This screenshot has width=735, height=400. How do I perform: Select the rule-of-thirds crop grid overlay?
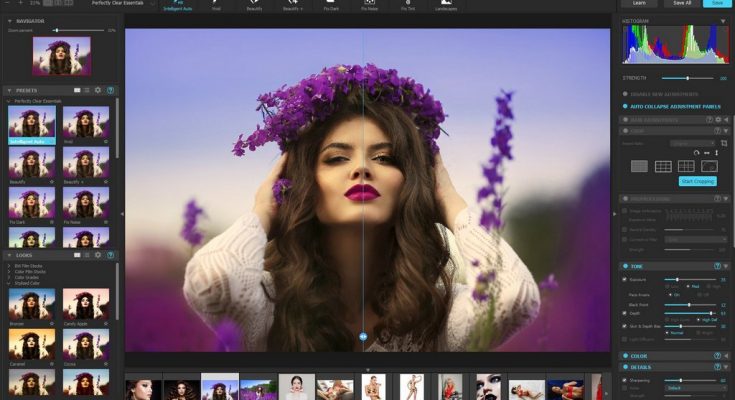662,166
